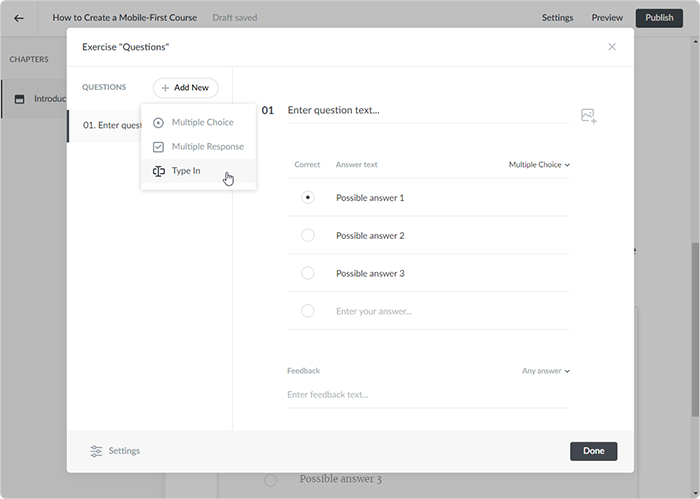Click the Publish button
Image resolution: width=700 pixels, height=499 pixels.
[x=659, y=18]
